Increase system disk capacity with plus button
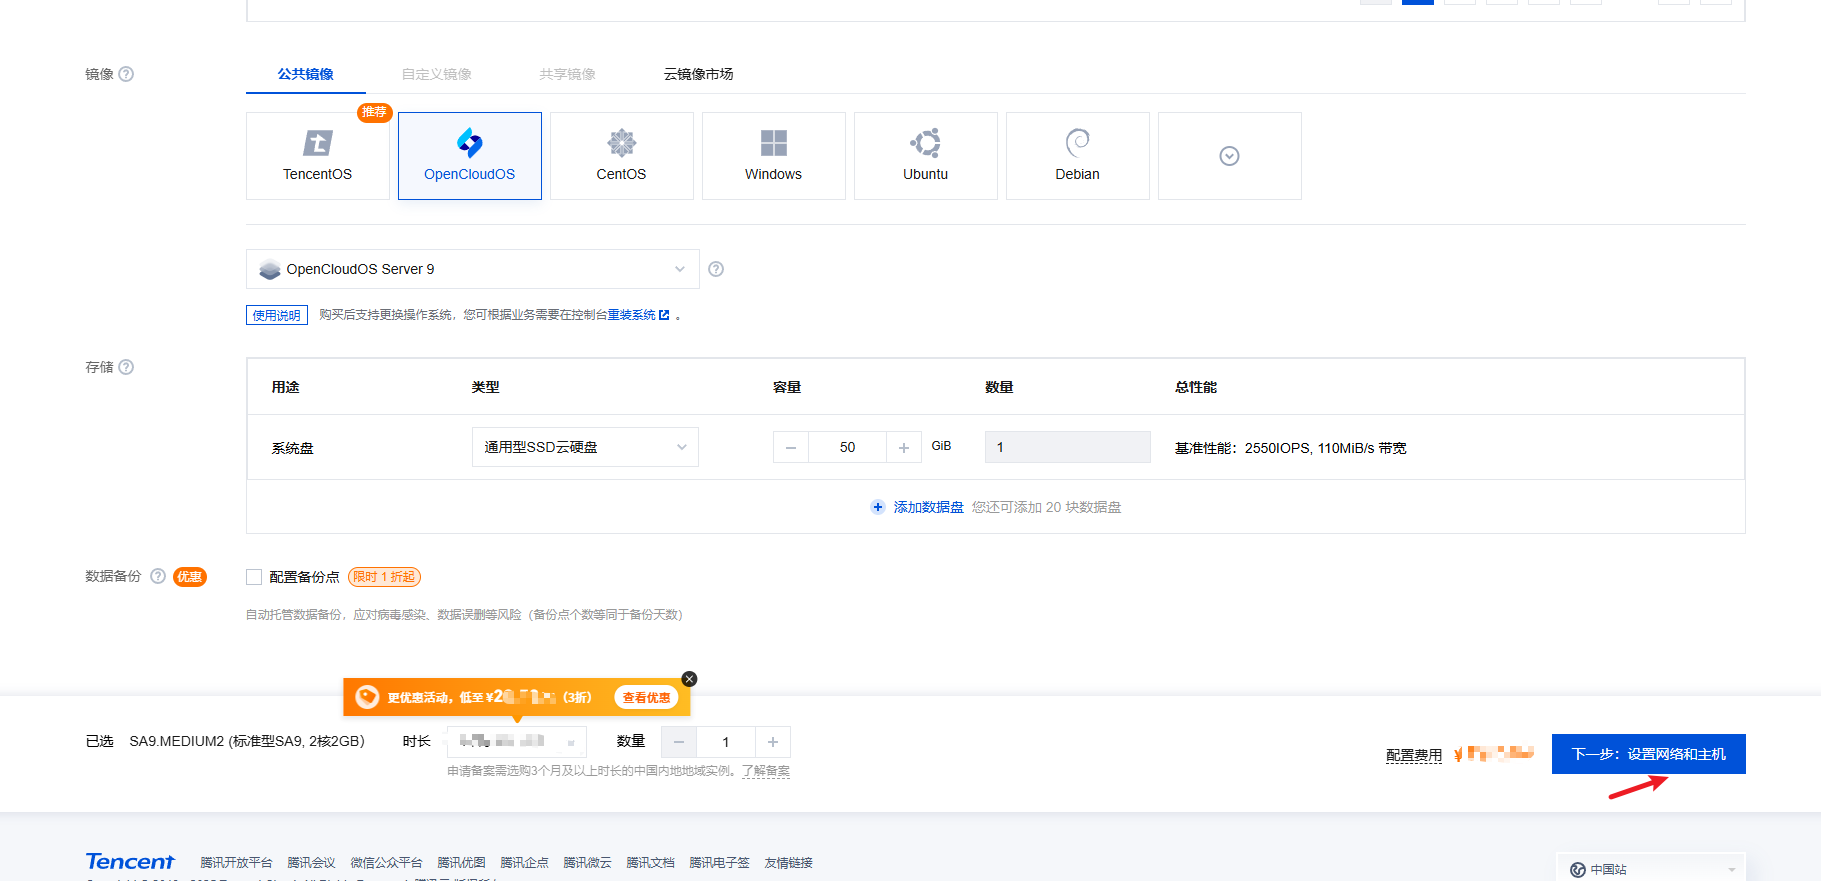The width and height of the screenshot is (1821, 881). [x=904, y=447]
